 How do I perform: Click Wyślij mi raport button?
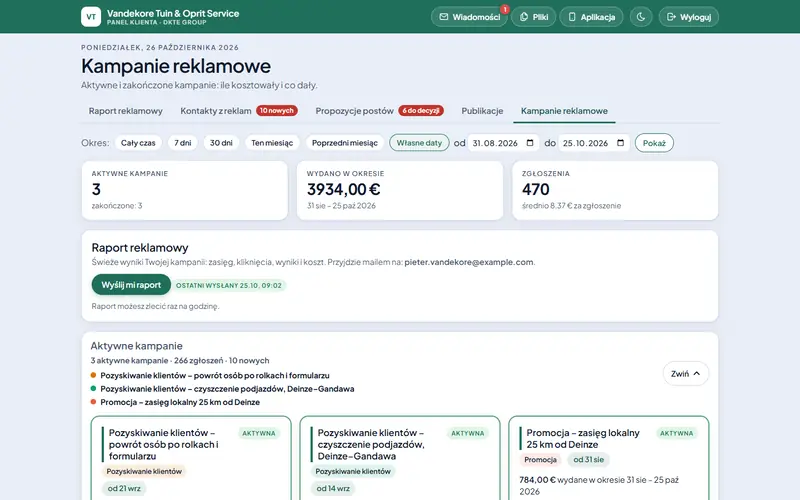tap(131, 285)
